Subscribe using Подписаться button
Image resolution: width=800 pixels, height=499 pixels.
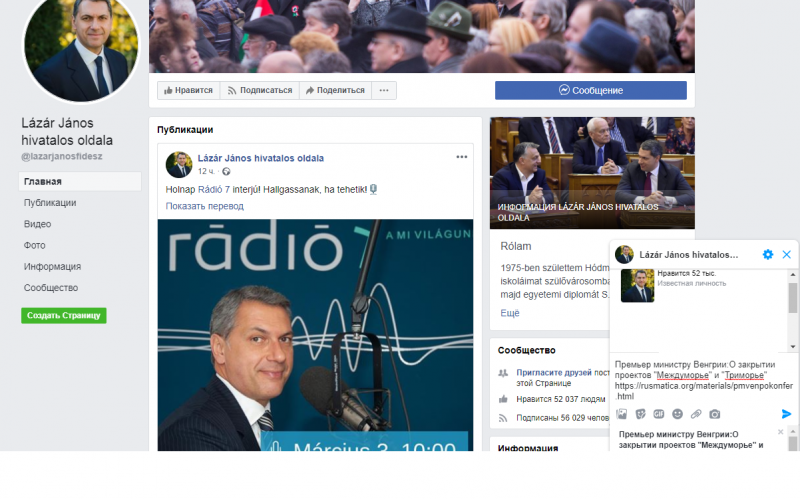coord(260,90)
